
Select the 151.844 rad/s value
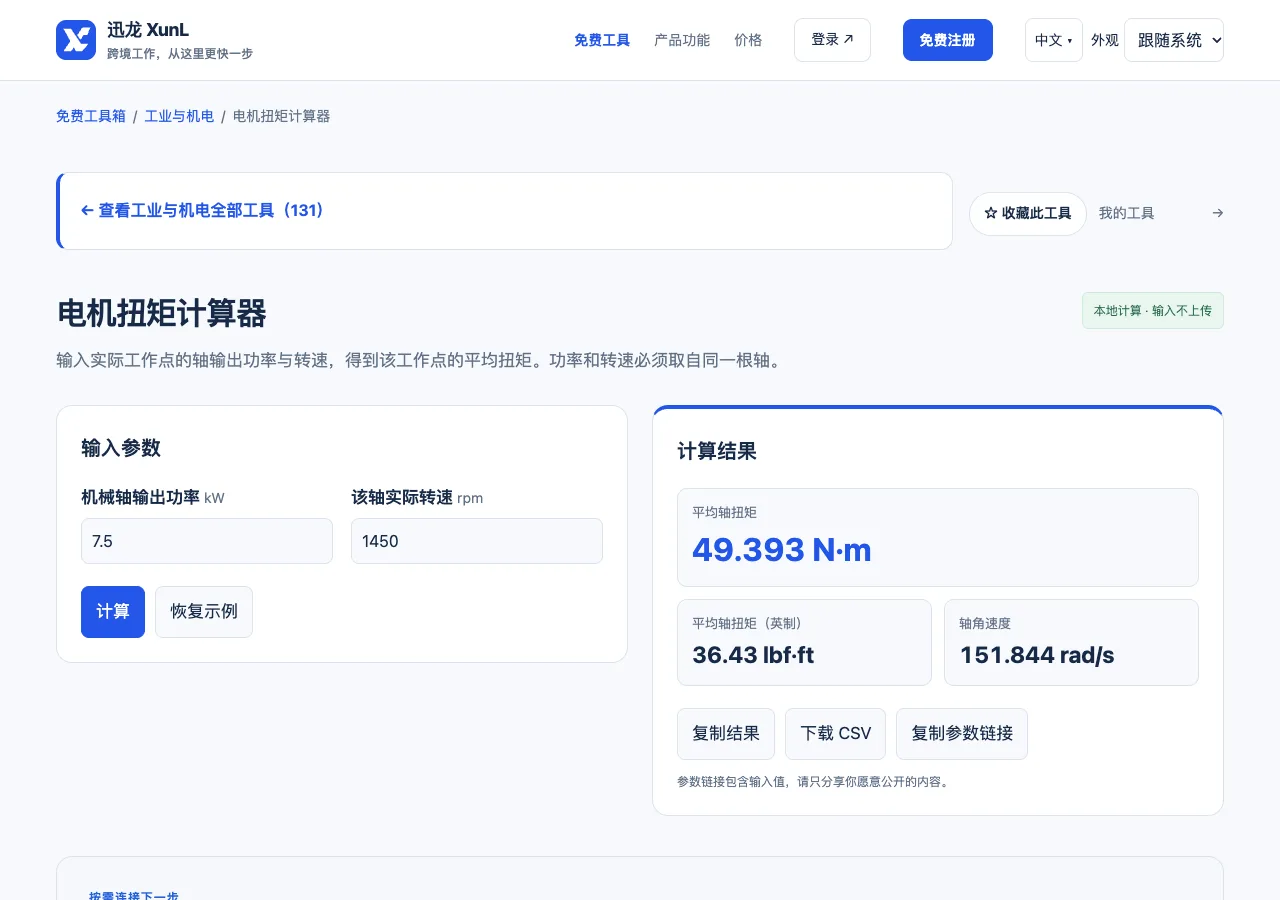click(1037, 655)
